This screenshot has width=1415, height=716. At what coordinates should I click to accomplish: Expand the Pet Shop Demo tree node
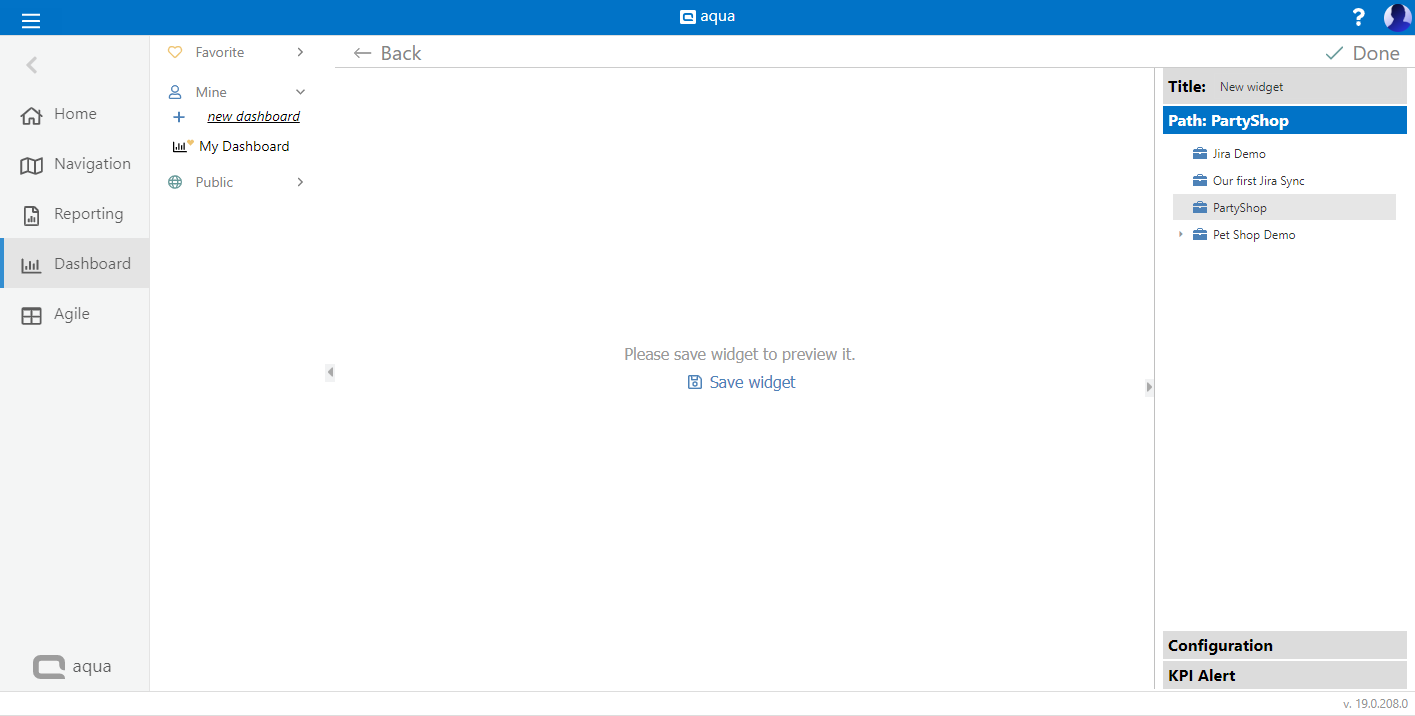(x=1180, y=235)
